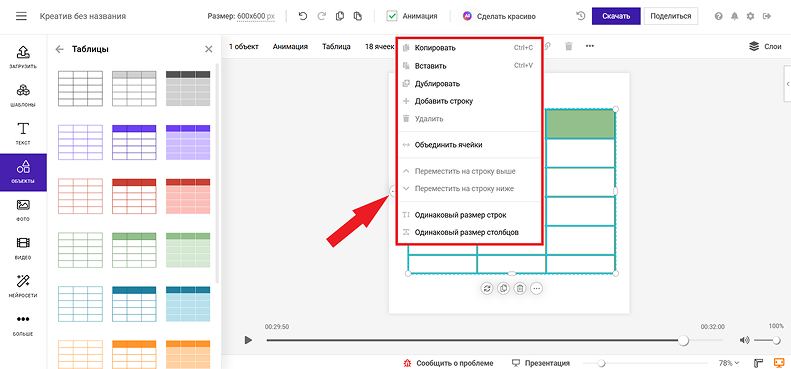Open the hamburger main menu
The width and height of the screenshot is (791, 369).
tap(21, 16)
